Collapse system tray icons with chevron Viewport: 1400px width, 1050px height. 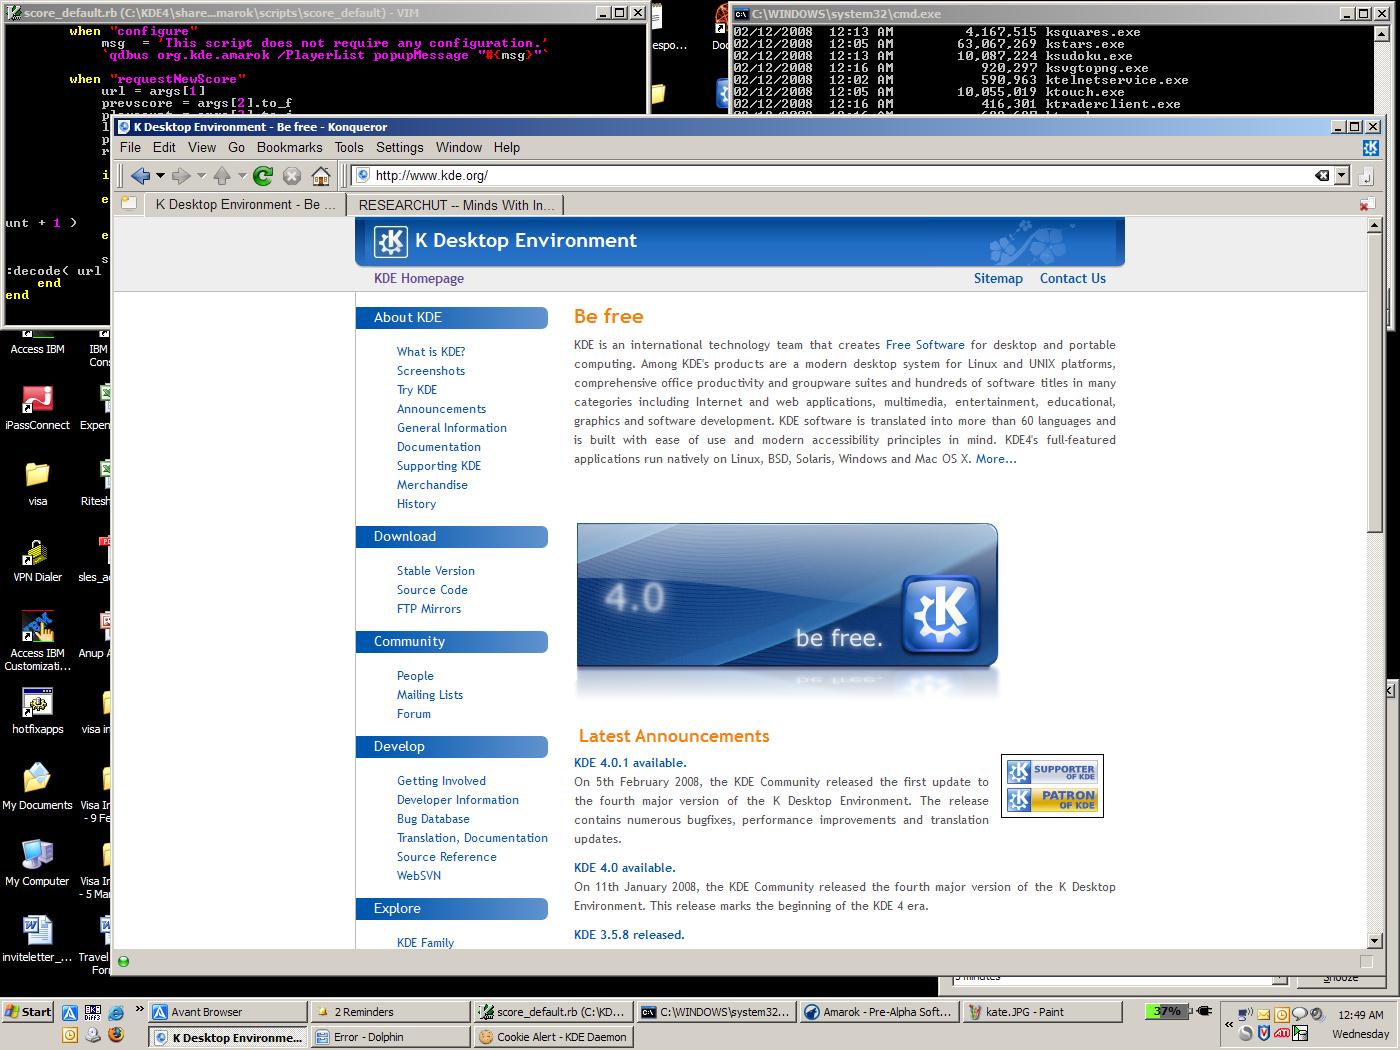pos(1228,1024)
